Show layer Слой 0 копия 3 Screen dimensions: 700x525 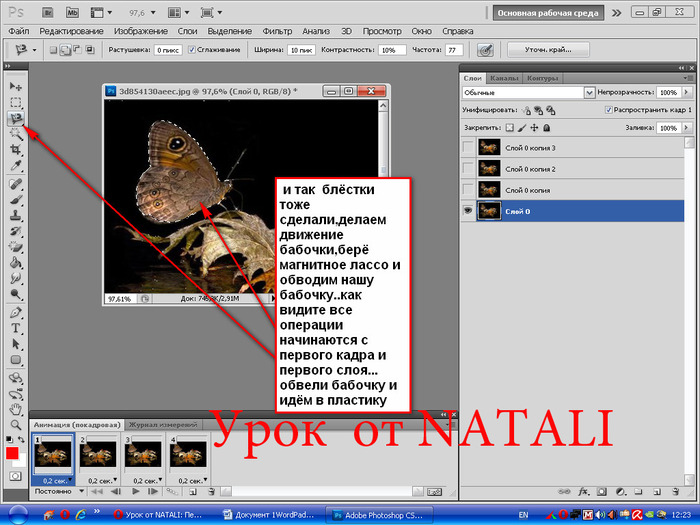pos(468,147)
